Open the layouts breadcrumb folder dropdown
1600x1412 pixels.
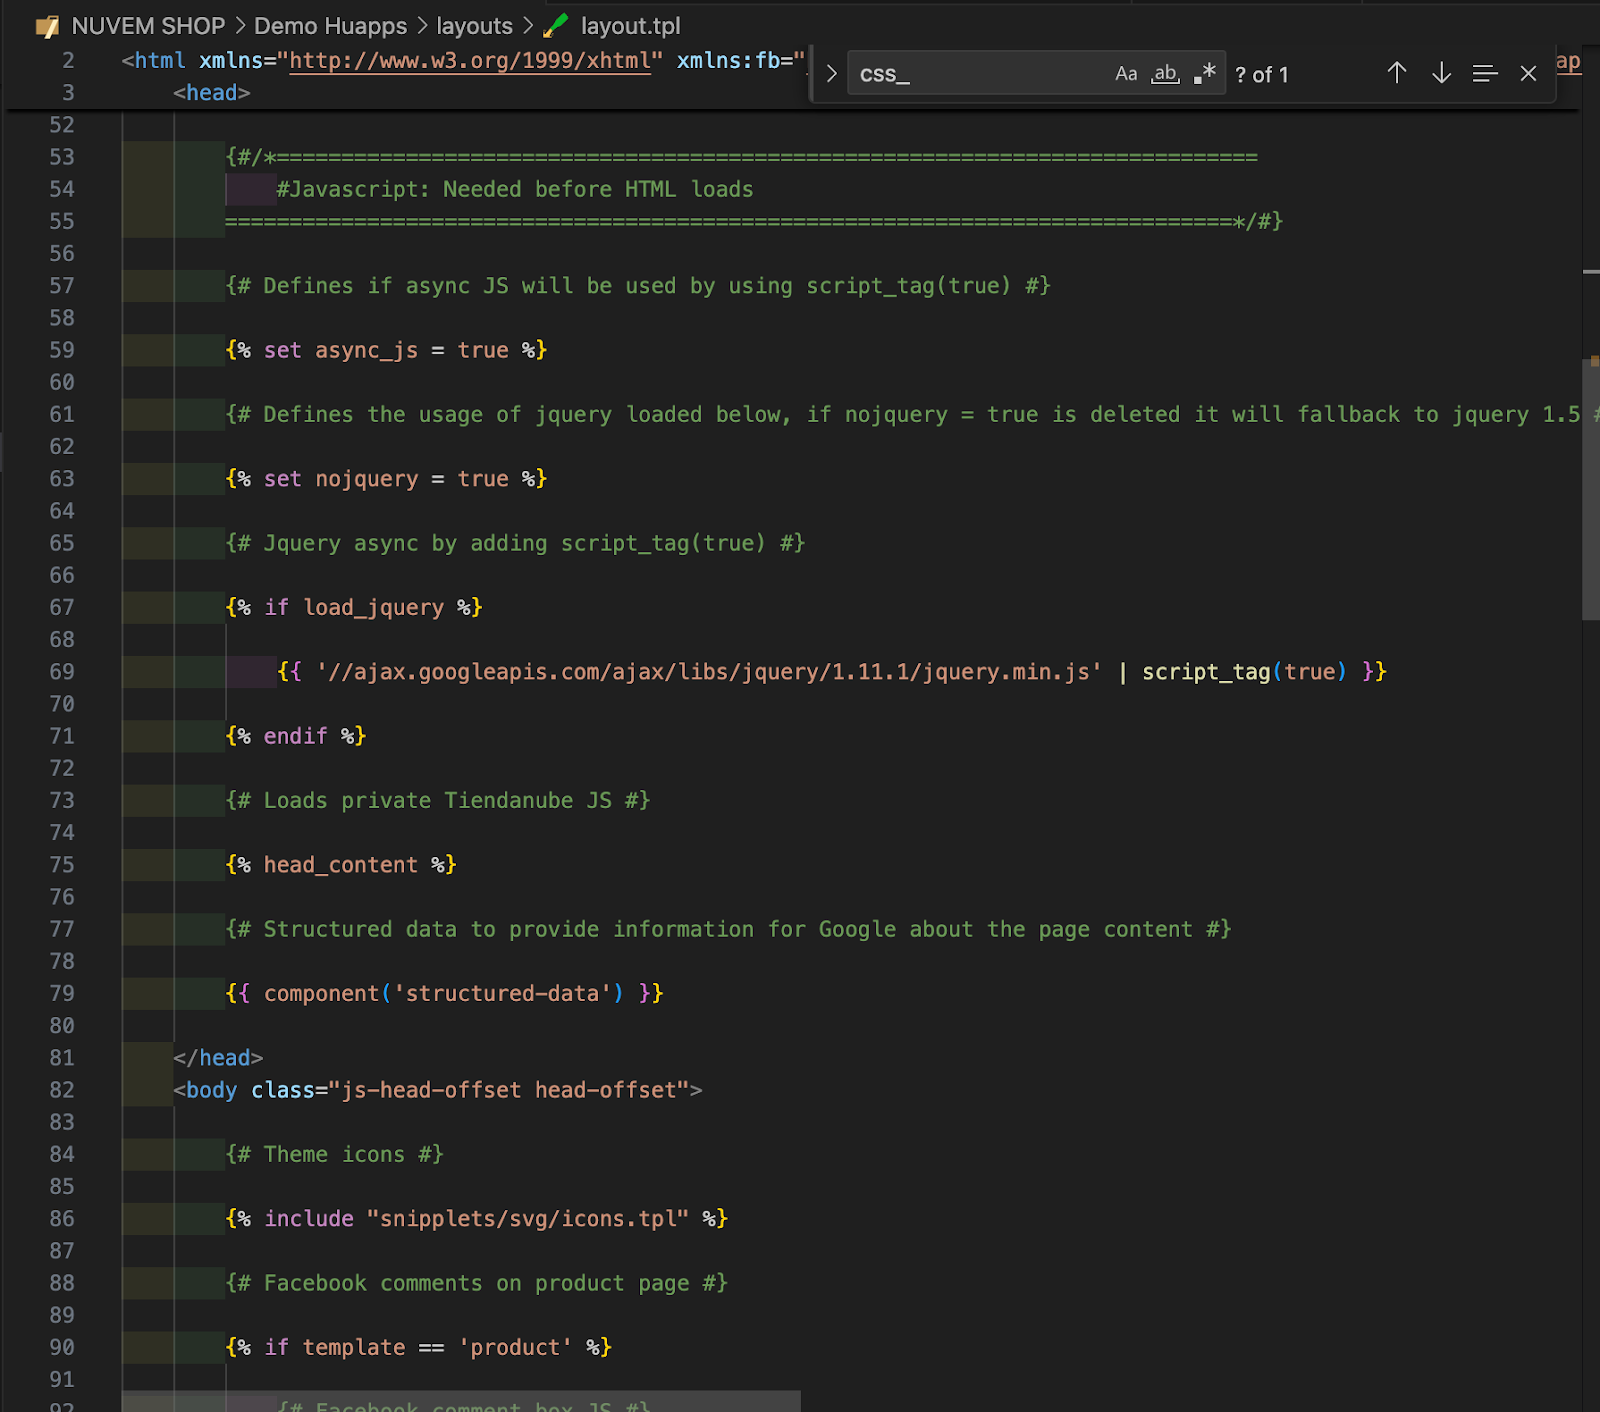(x=474, y=26)
